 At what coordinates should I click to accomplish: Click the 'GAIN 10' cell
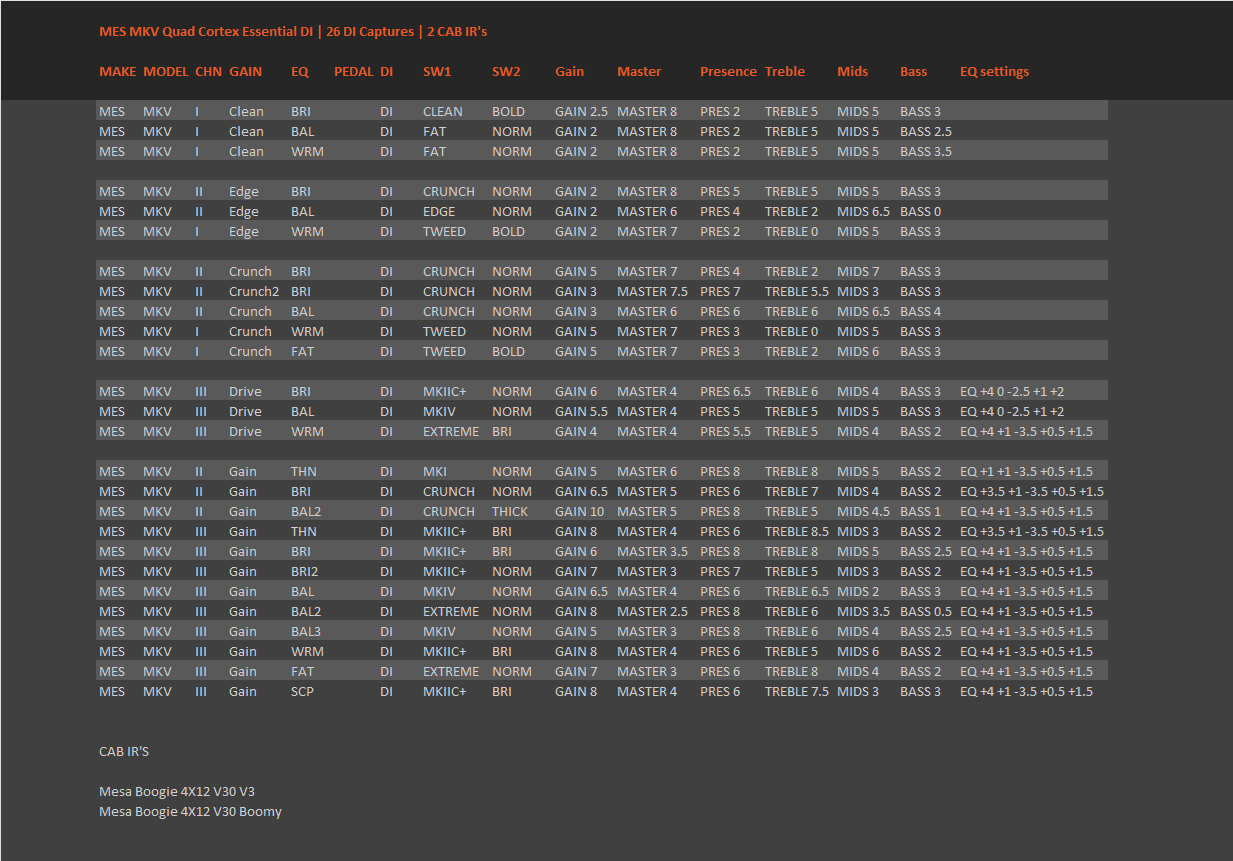[580, 512]
